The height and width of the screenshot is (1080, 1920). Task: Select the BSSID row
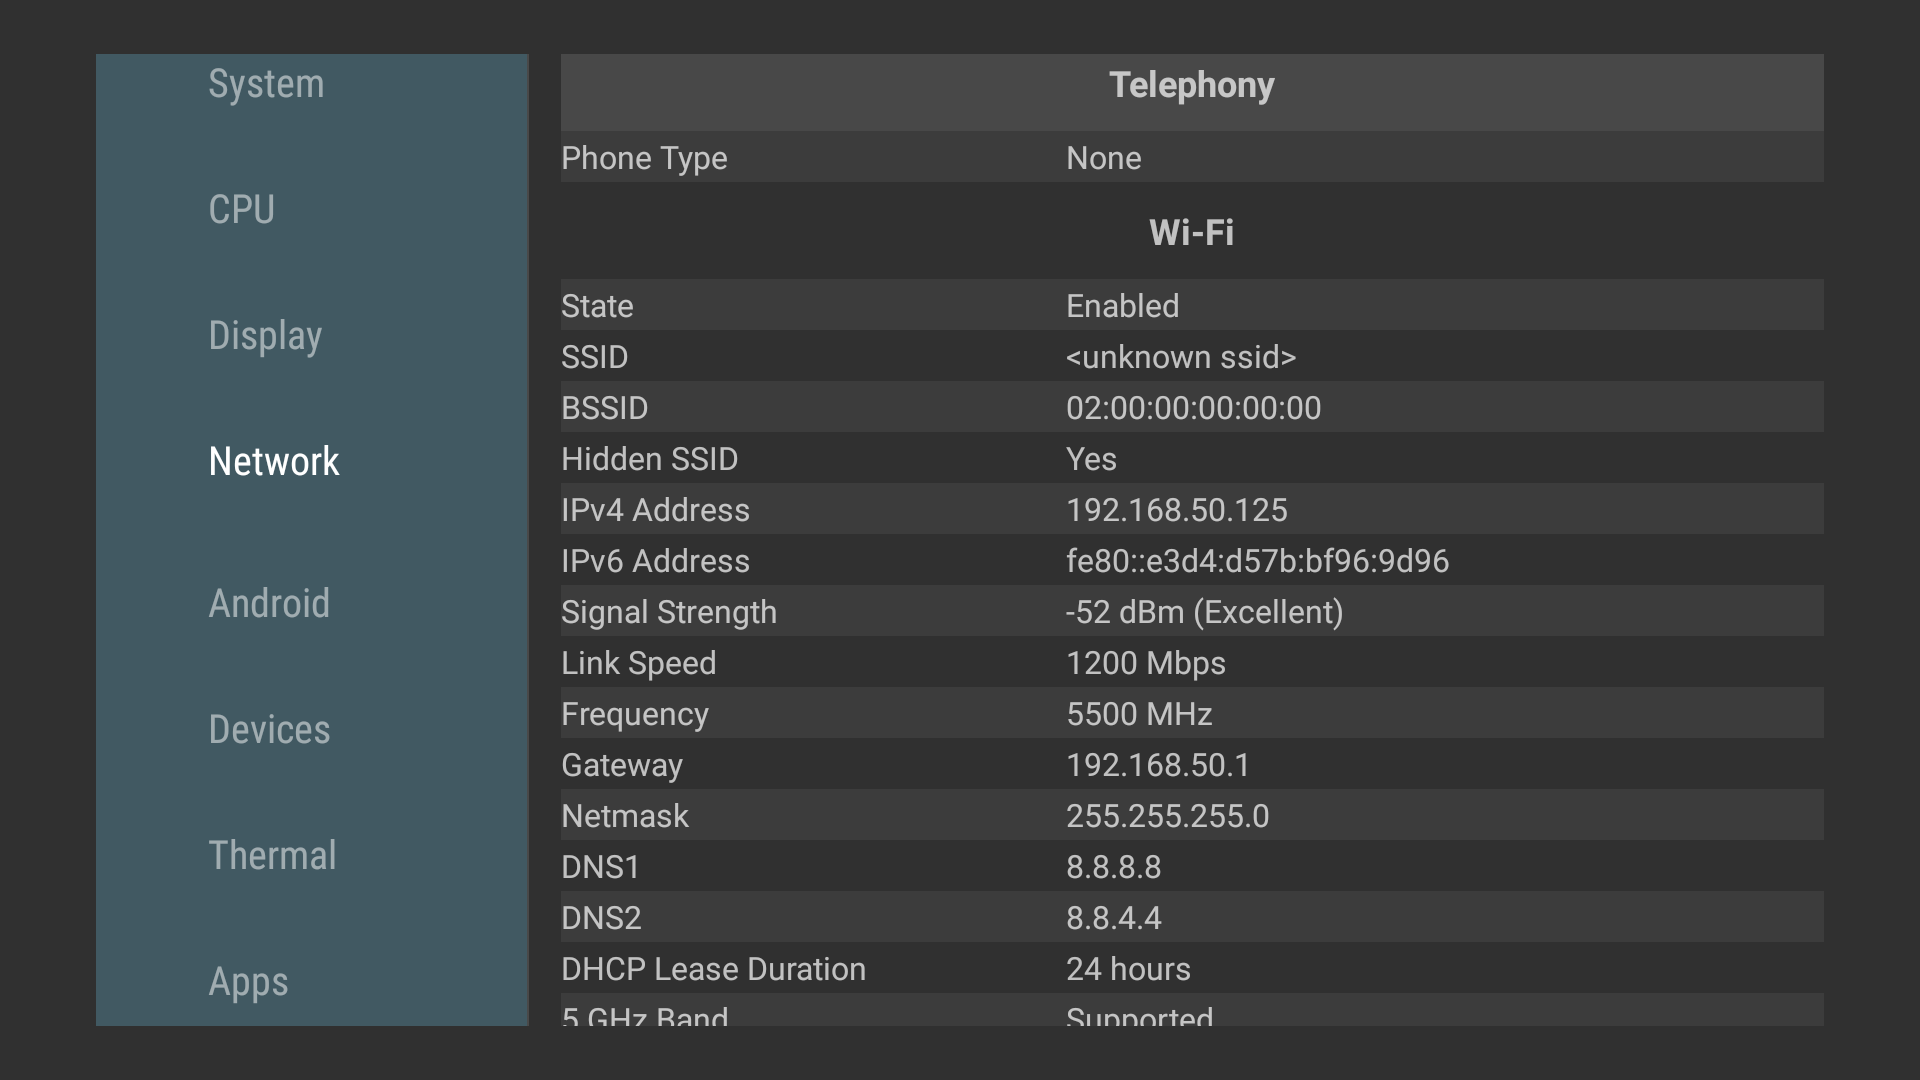click(1192, 407)
